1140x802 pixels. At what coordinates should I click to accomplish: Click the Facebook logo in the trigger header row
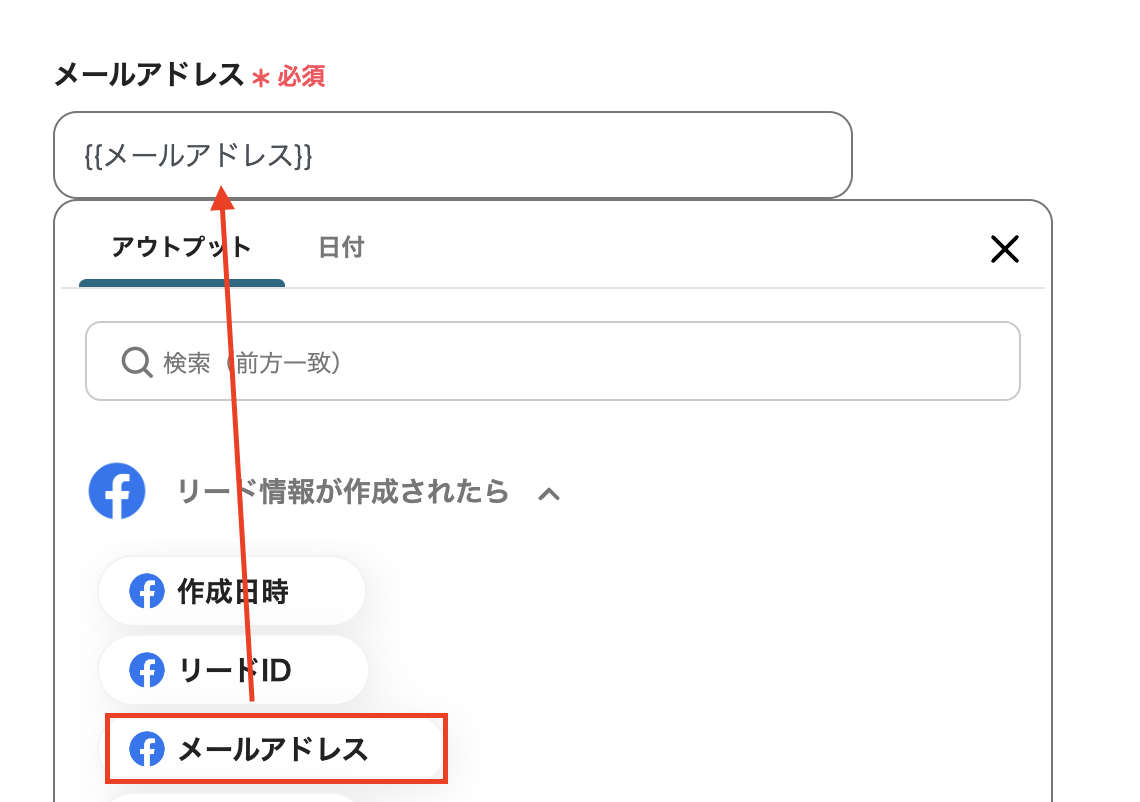[117, 491]
